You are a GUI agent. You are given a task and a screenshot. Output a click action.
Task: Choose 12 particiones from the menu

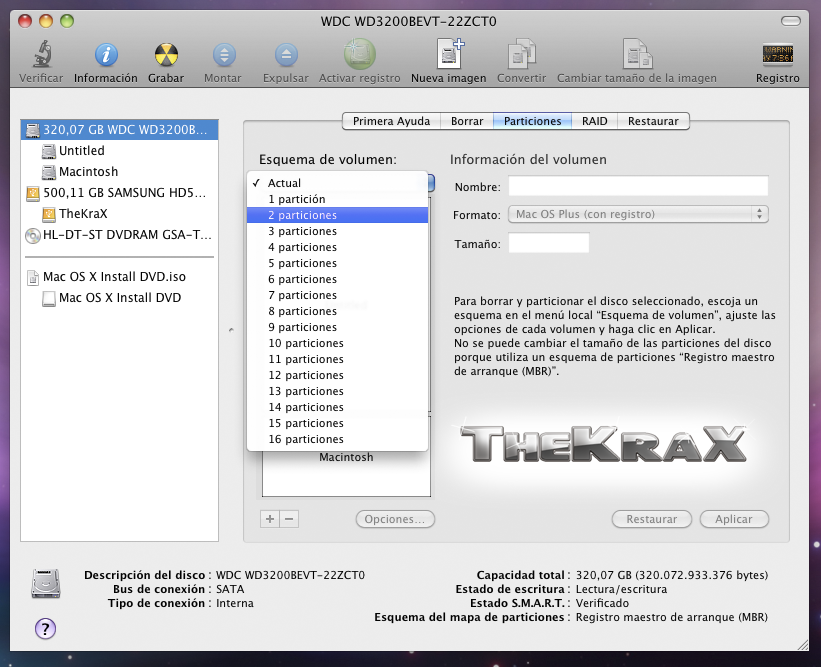point(337,375)
